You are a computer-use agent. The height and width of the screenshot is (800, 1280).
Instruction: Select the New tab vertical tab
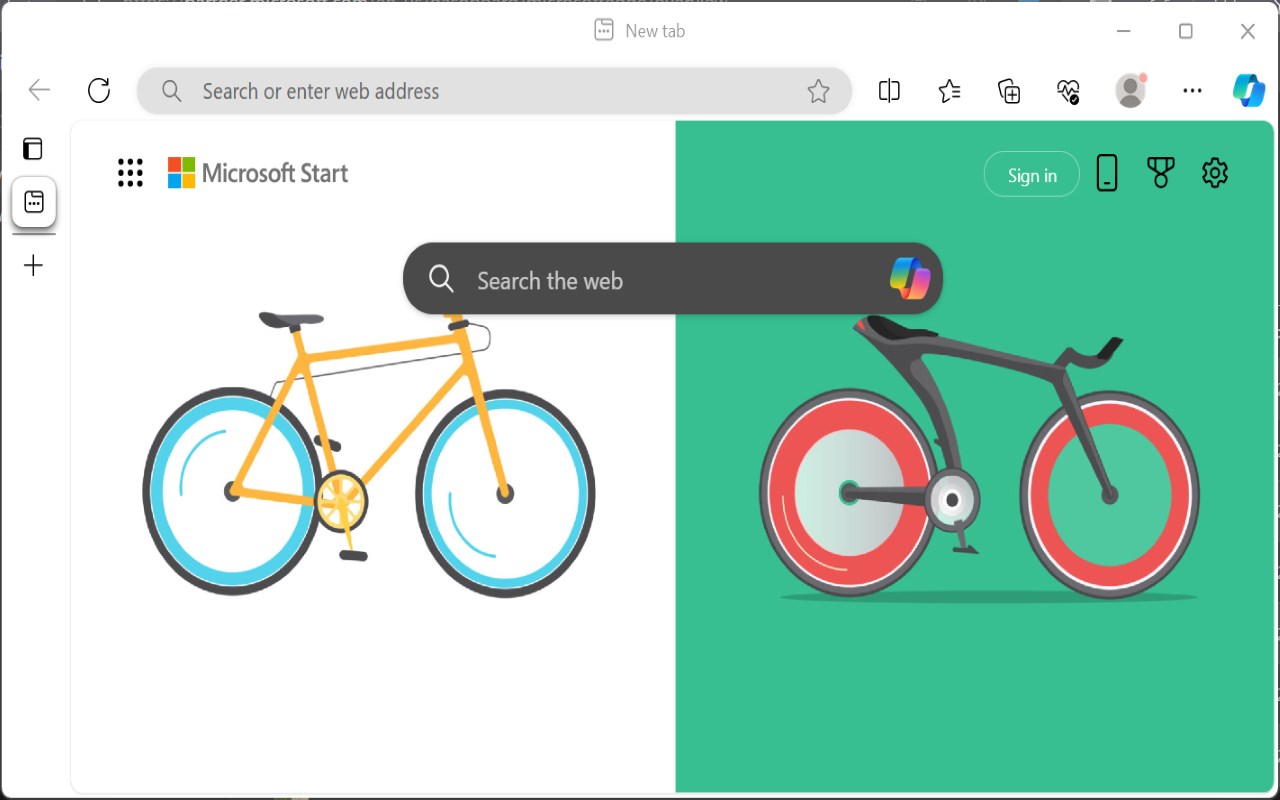[x=34, y=203]
